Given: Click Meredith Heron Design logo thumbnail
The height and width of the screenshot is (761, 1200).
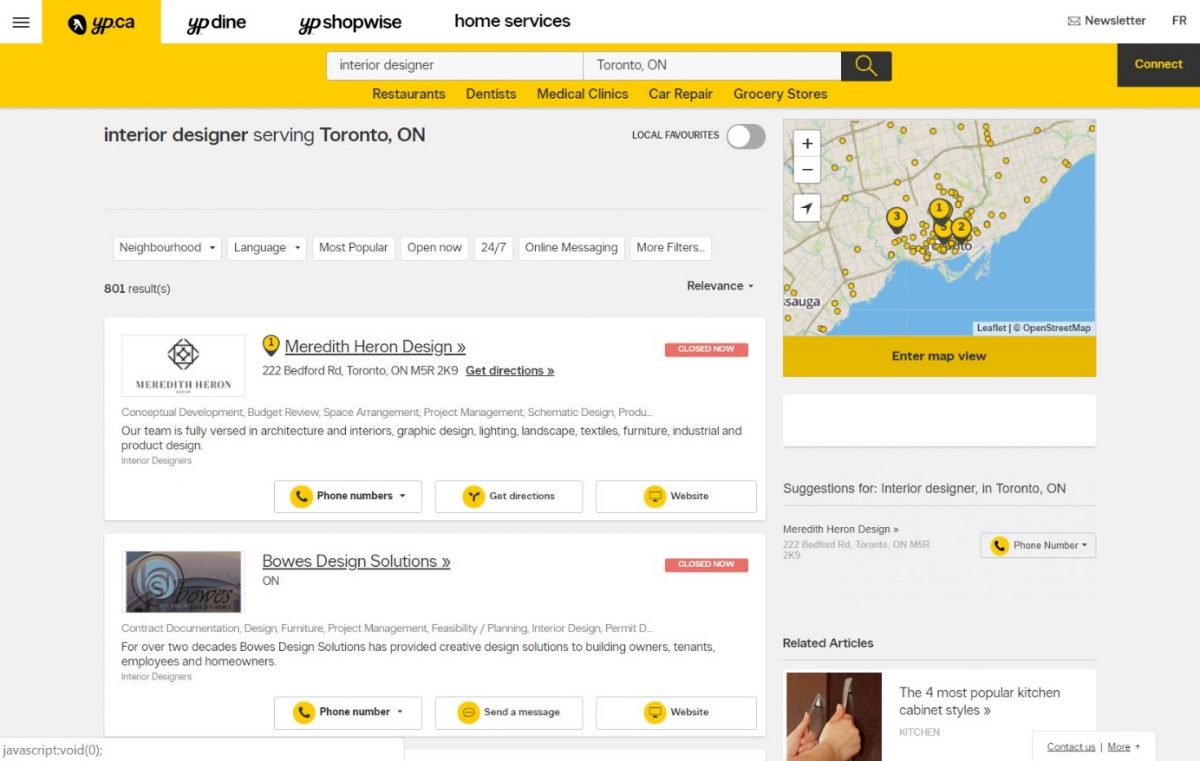Looking at the screenshot, I should point(183,366).
